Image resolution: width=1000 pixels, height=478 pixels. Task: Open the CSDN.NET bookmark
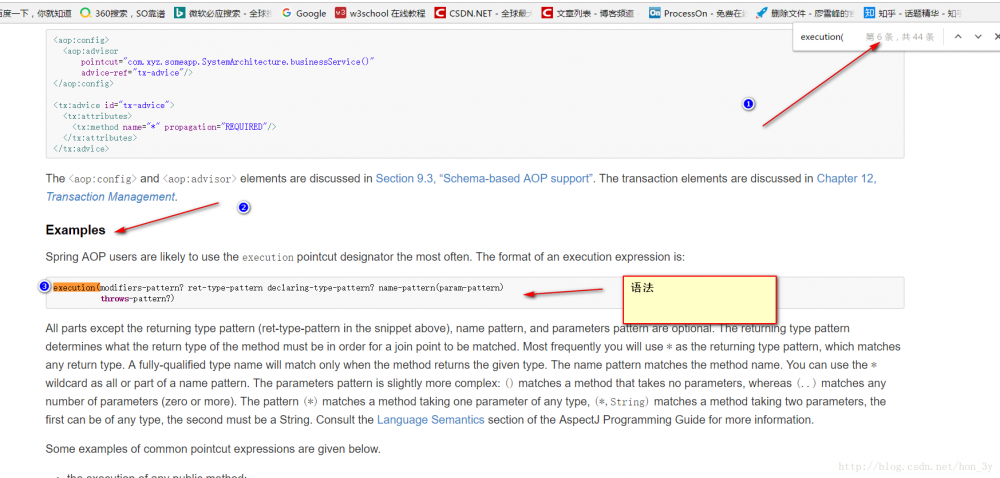(483, 13)
